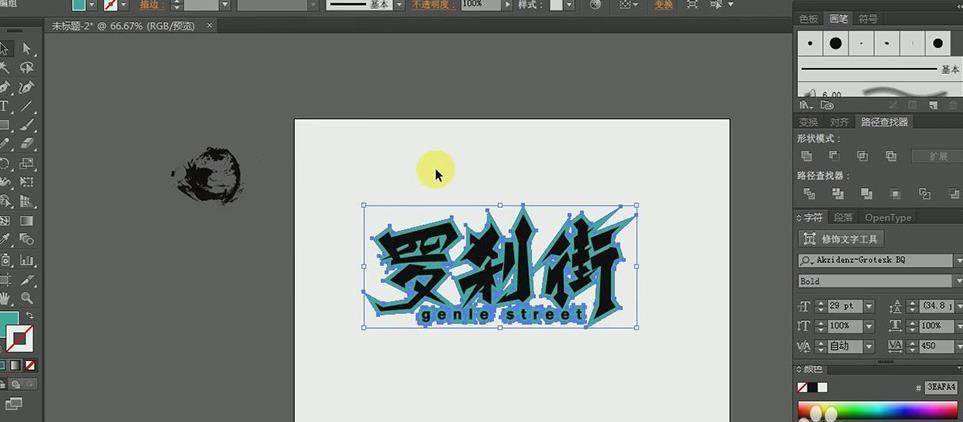Screen dimensions: 963x422
Task: Switch to the OpenType tab
Action: (x=888, y=218)
